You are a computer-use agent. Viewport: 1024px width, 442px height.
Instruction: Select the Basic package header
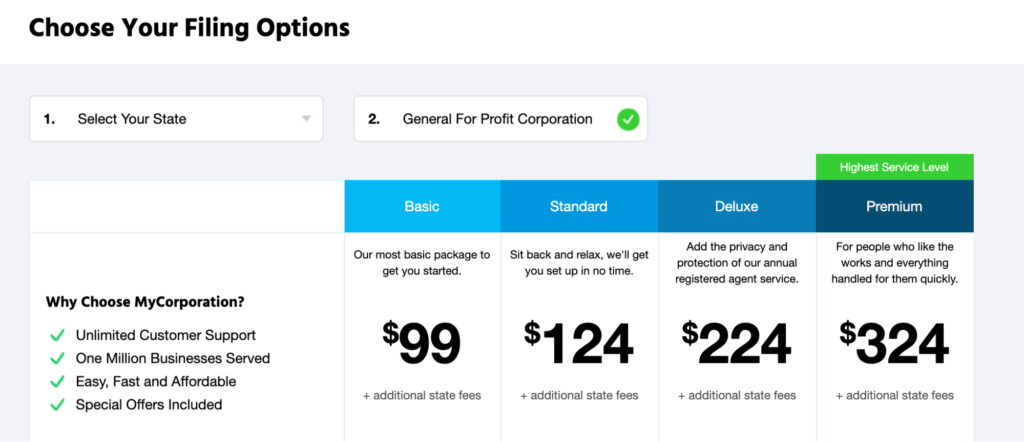click(423, 206)
